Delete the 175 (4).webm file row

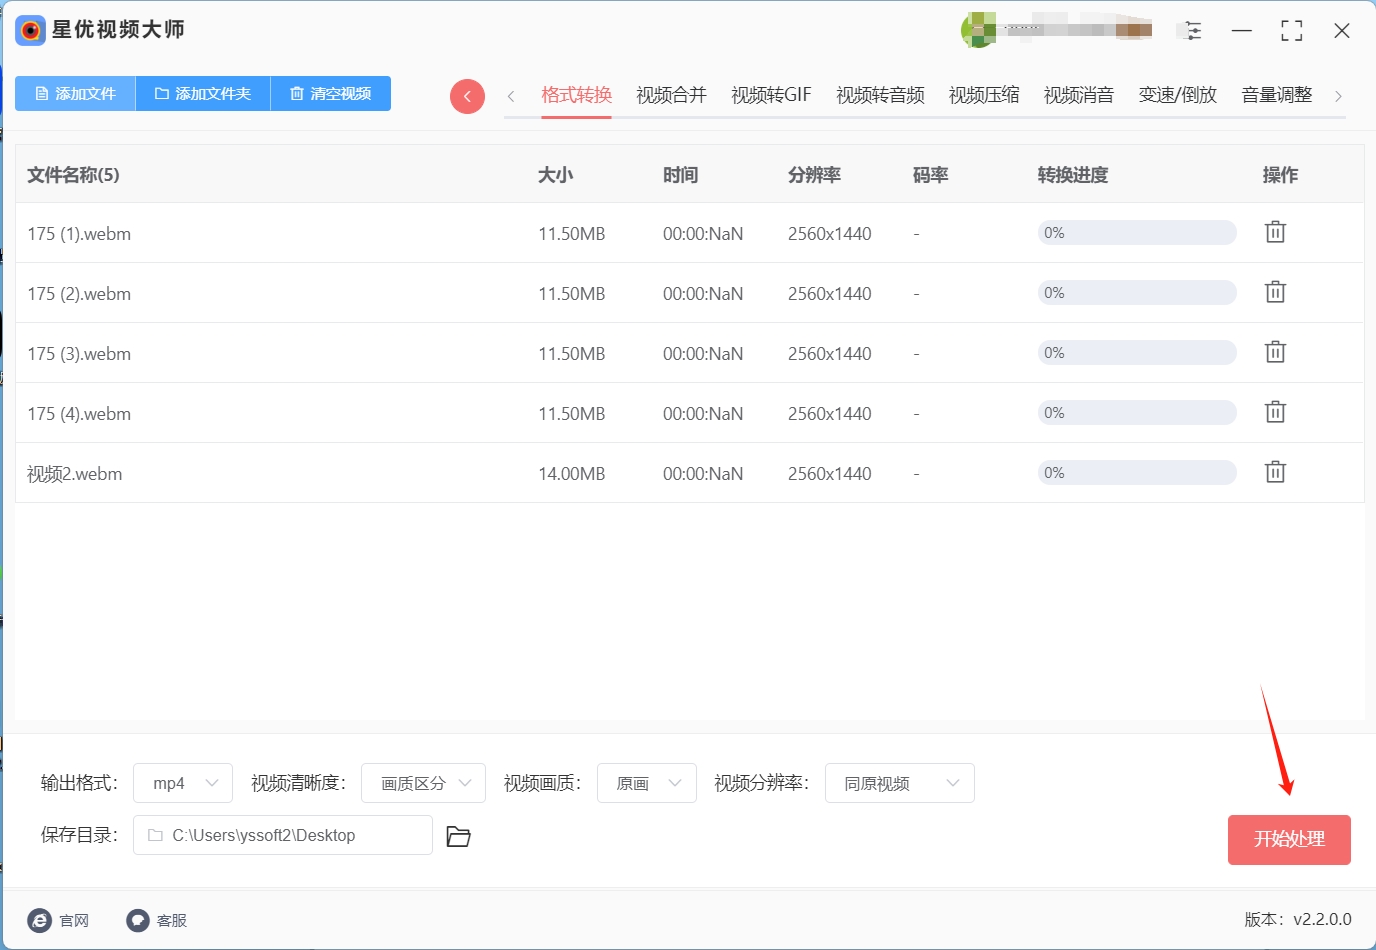1275,412
